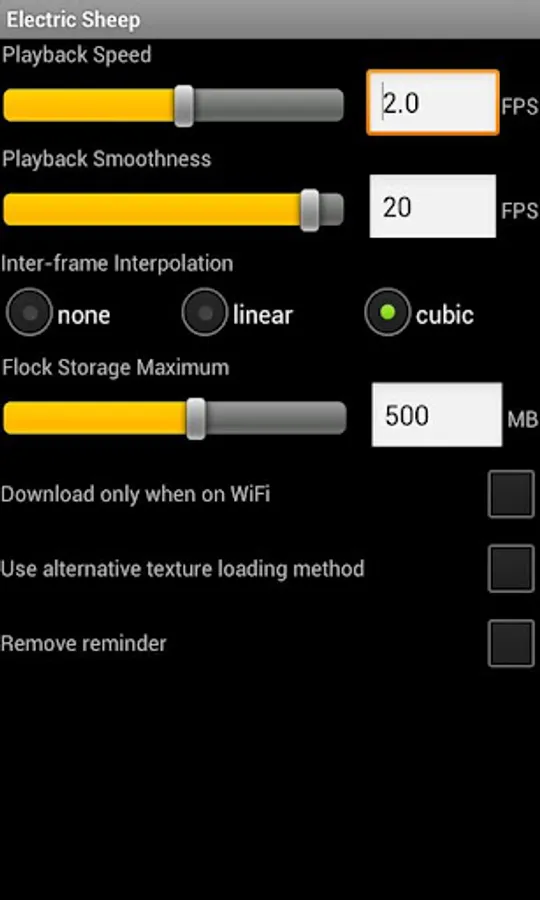
Task: Click the Flock Storage Maximum slider handle
Action: [x=196, y=418]
